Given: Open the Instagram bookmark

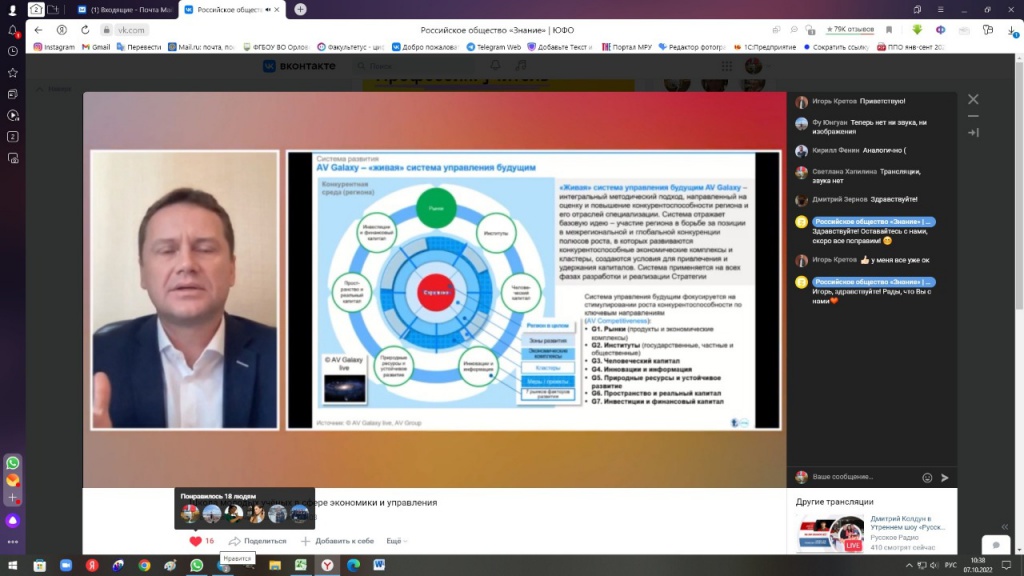Looking at the screenshot, I should [54, 47].
